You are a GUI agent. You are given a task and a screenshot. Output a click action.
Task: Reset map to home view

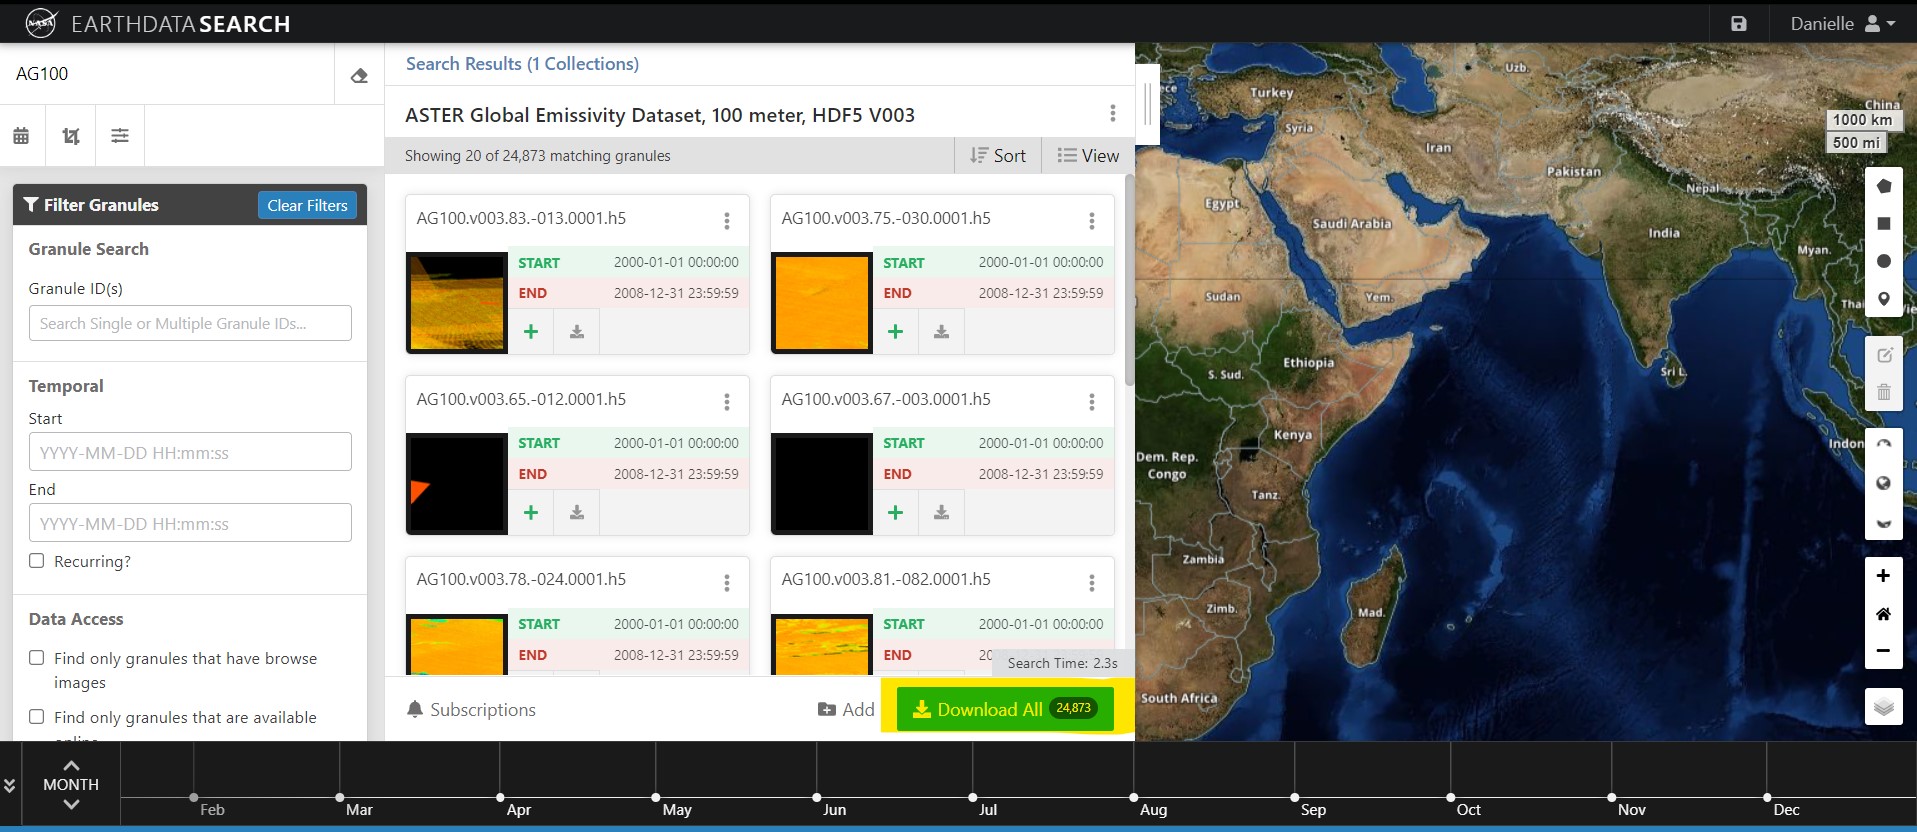coord(1884,613)
